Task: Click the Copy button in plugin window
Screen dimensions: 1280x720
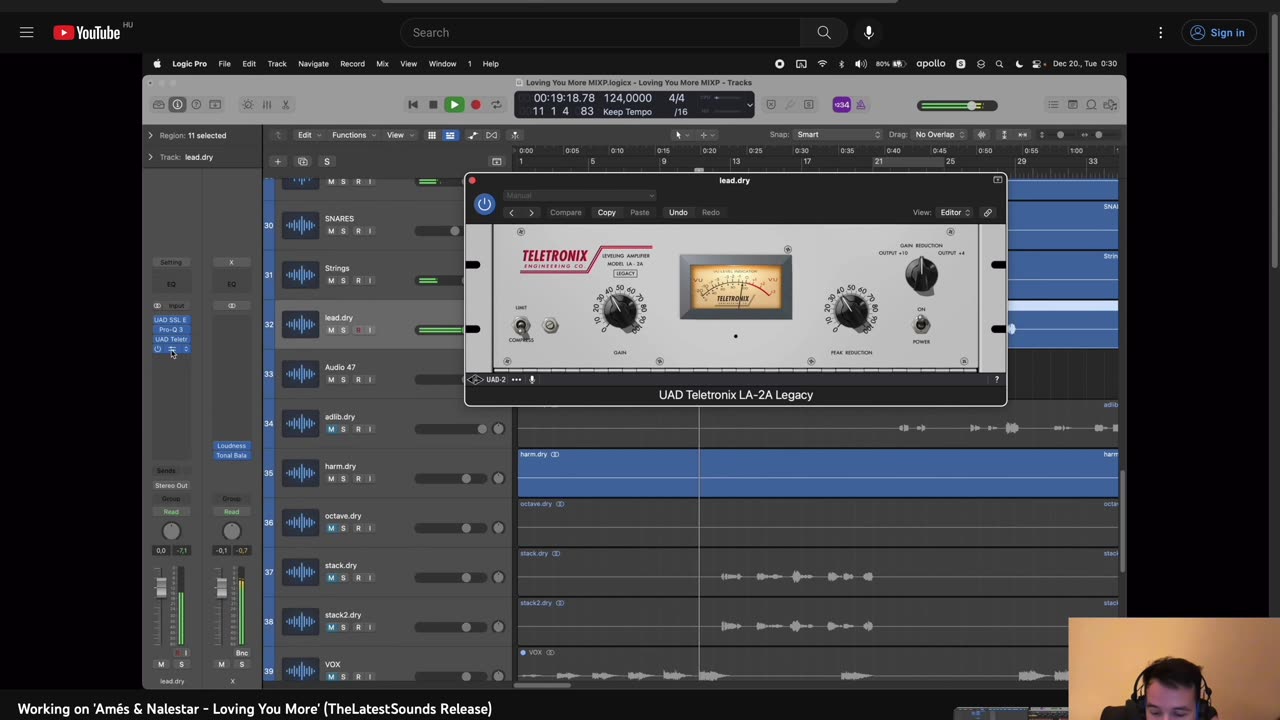Action: pyautogui.click(x=607, y=212)
